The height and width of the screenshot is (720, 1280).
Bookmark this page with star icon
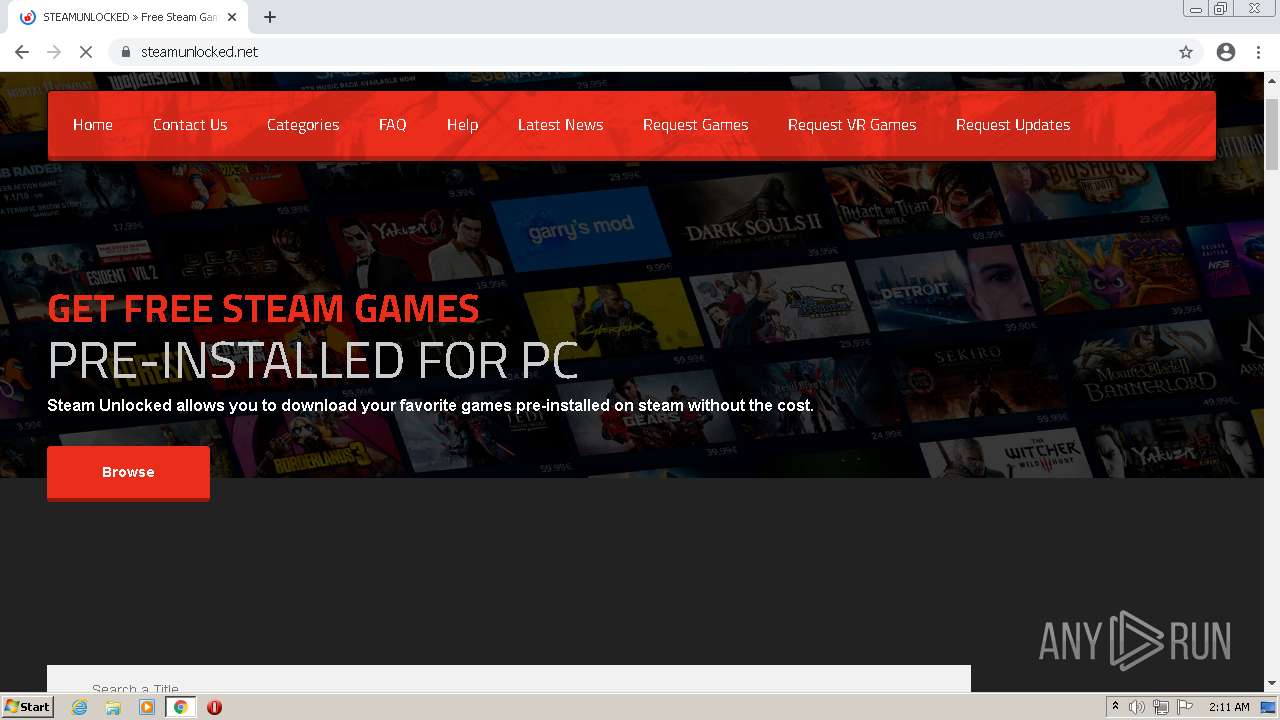(x=1186, y=52)
